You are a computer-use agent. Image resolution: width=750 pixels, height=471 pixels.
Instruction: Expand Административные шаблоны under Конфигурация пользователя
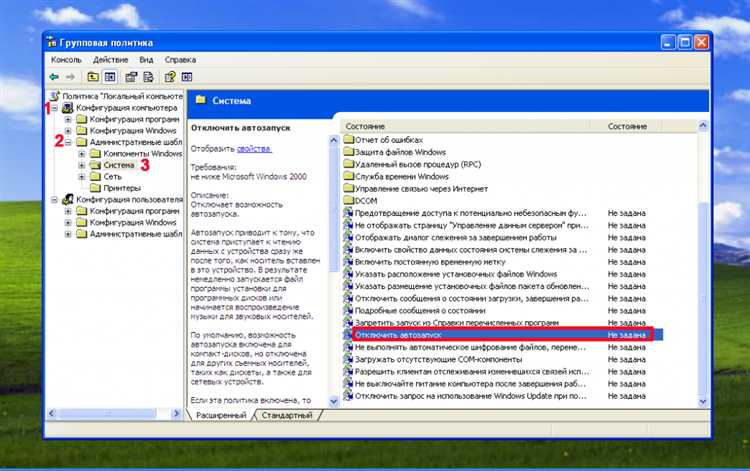[68, 234]
